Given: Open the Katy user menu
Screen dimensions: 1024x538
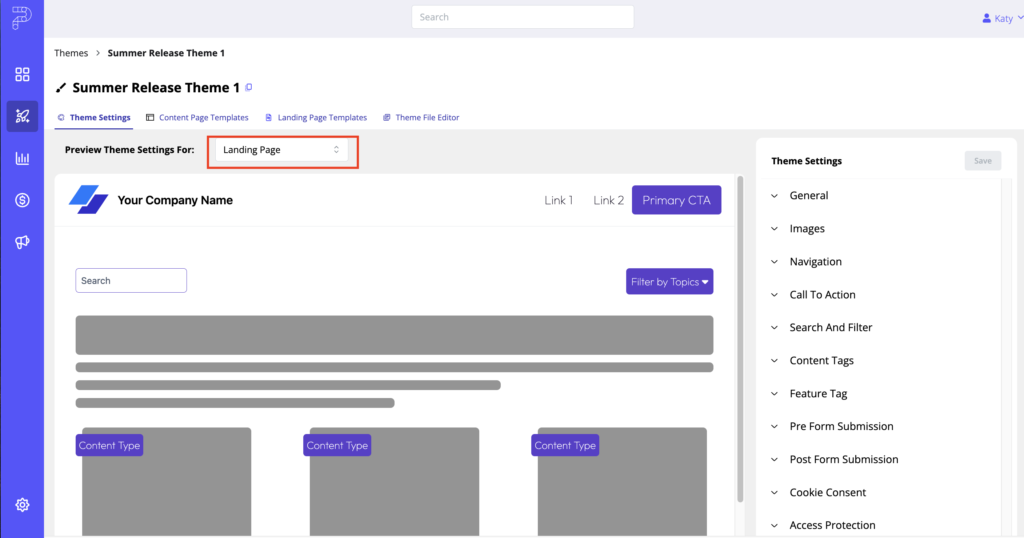Looking at the screenshot, I should pyautogui.click(x=1003, y=18).
